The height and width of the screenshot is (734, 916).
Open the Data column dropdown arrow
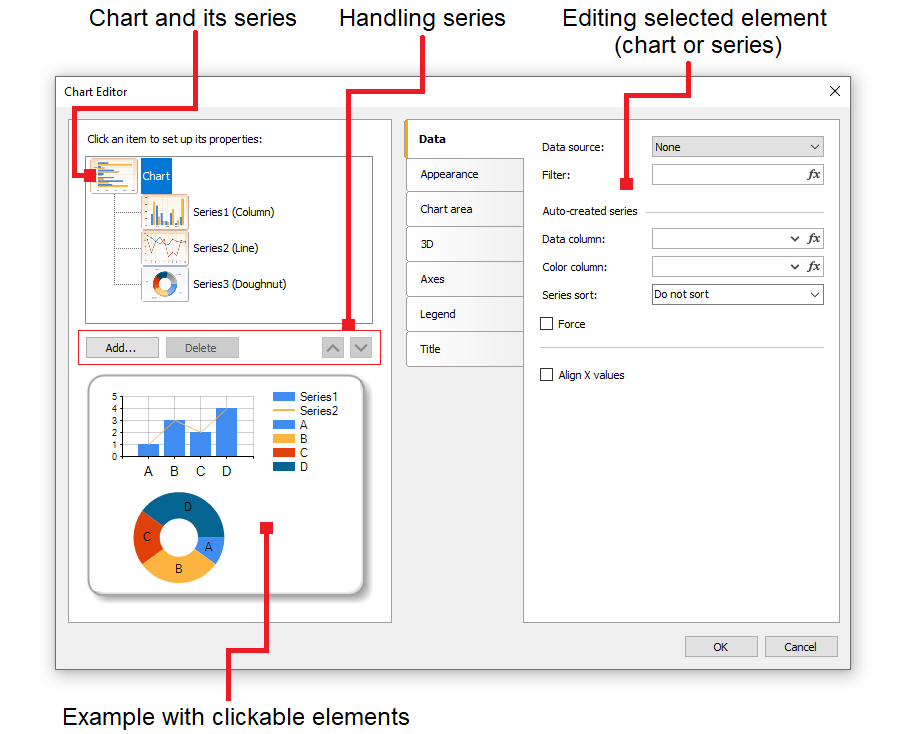pyautogui.click(x=794, y=239)
